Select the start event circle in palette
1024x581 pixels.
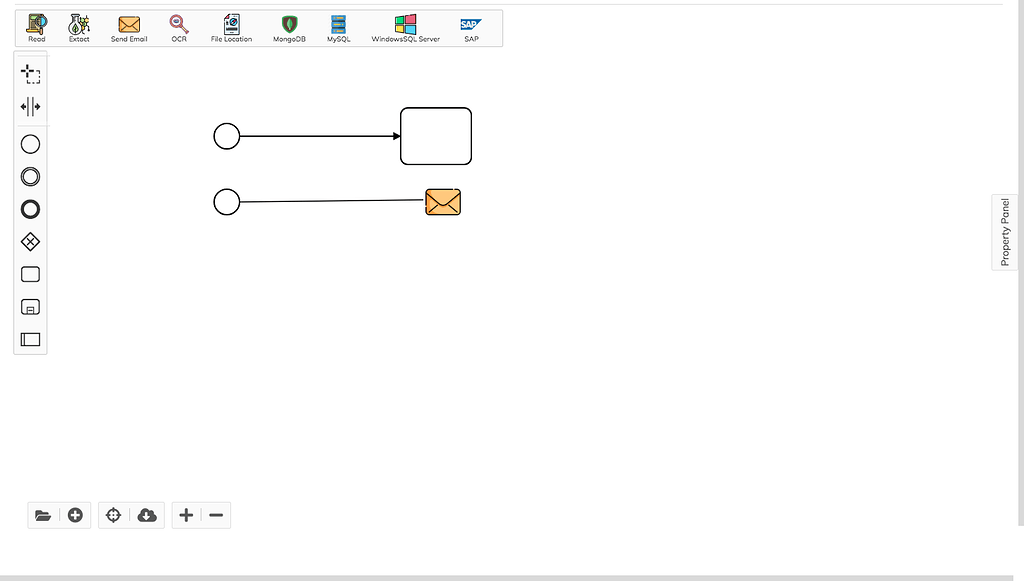point(30,144)
